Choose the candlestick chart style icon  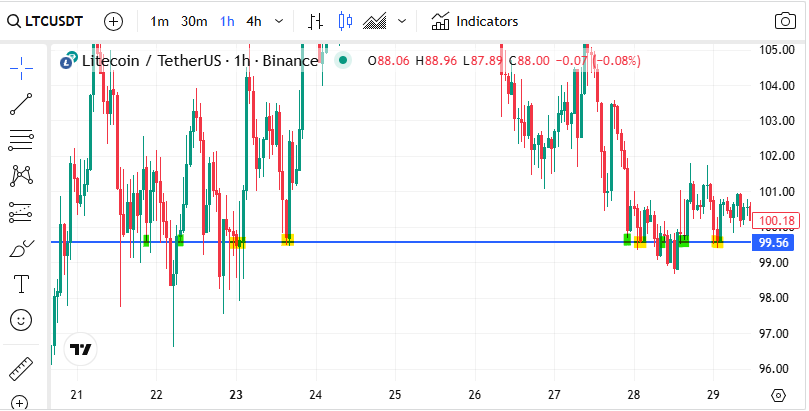click(345, 22)
